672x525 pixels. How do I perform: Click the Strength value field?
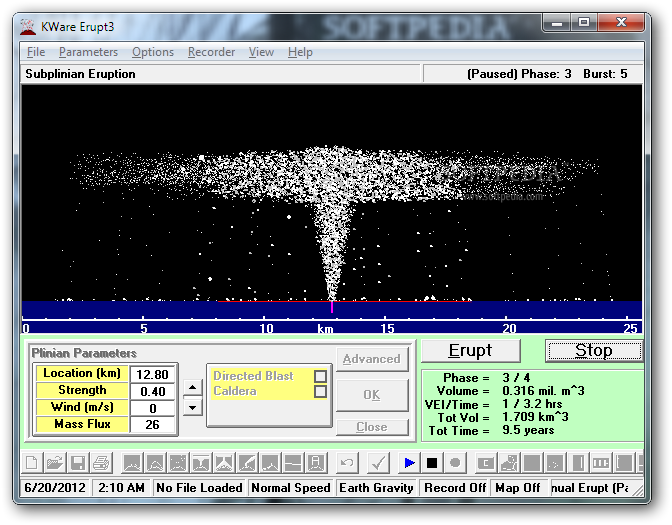tap(153, 391)
